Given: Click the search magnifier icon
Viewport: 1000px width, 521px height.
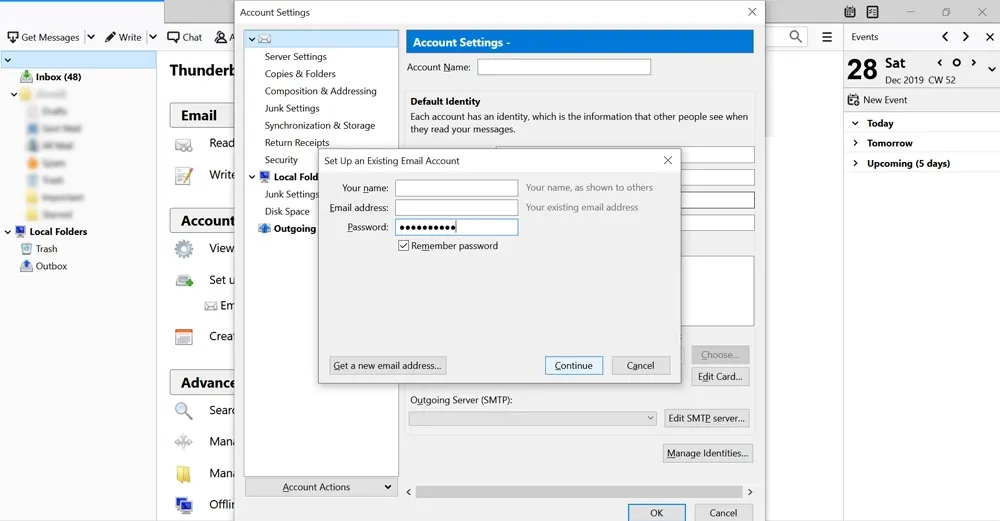Looking at the screenshot, I should pyautogui.click(x=795, y=37).
